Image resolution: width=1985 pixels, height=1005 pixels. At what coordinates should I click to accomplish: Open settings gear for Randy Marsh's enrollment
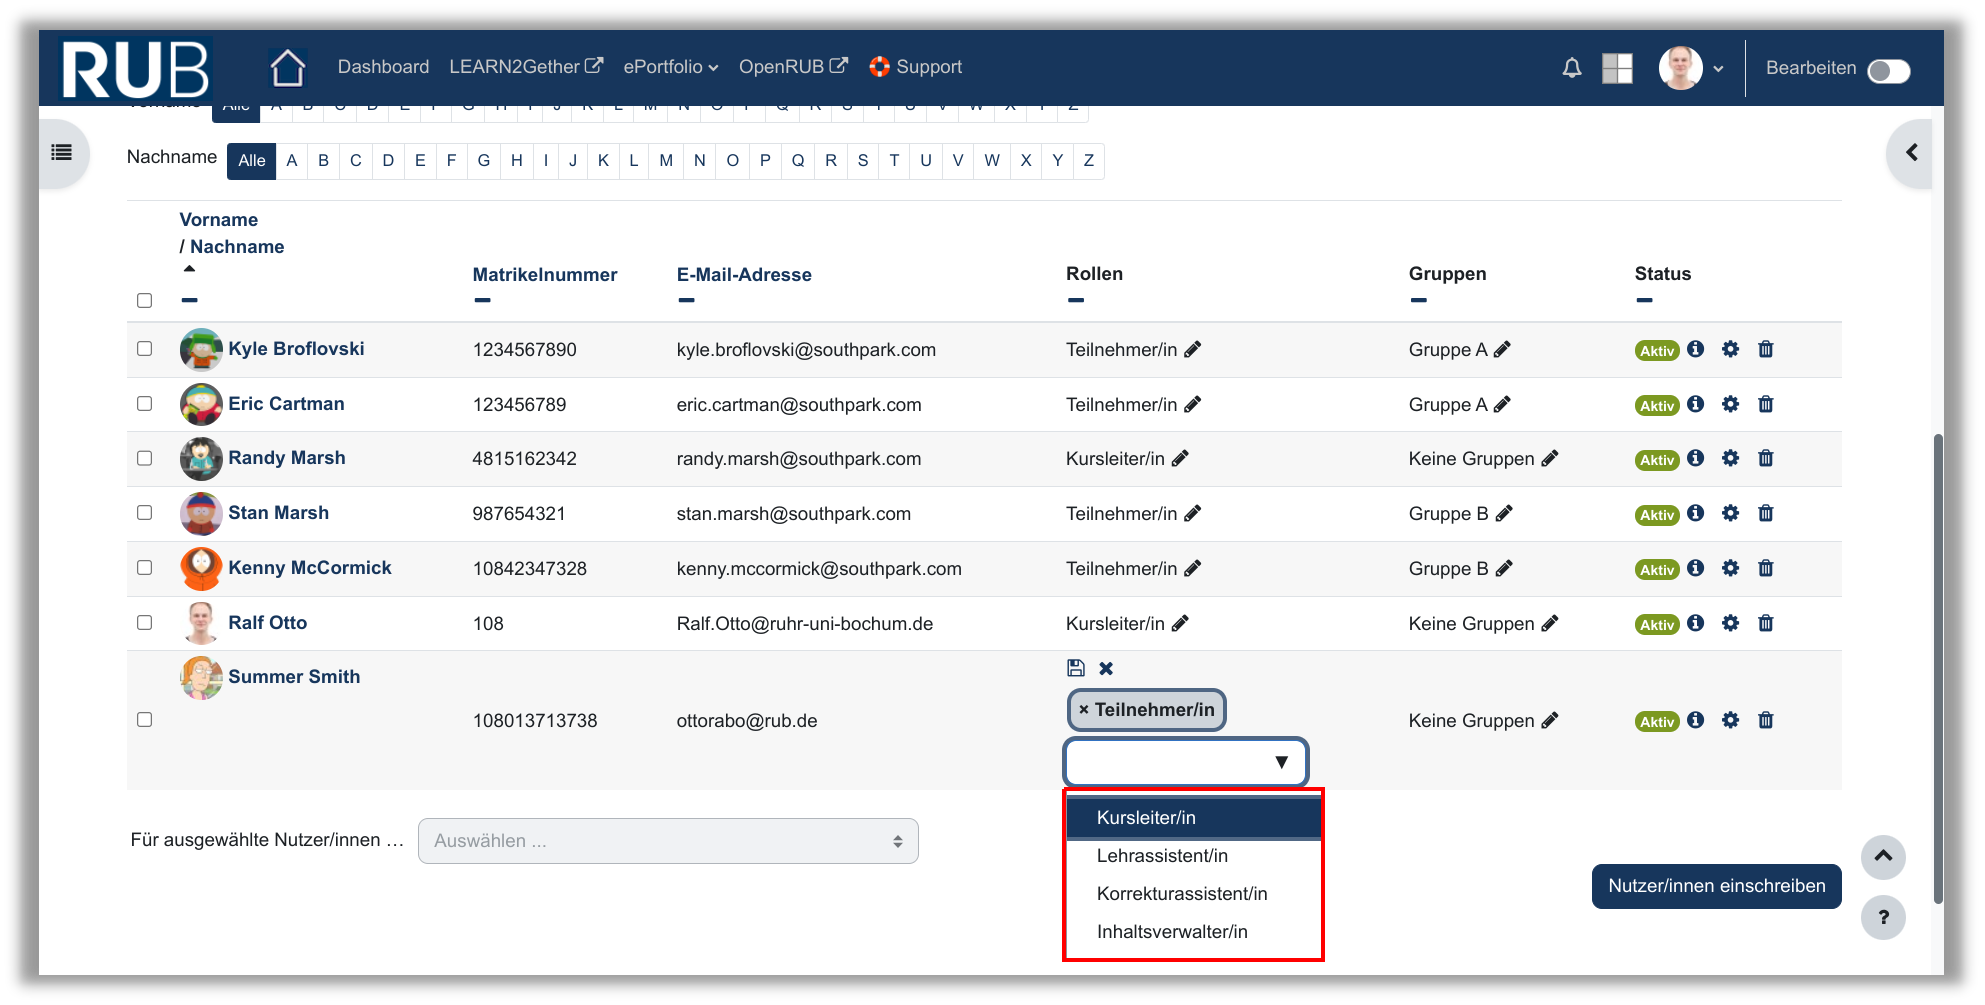(x=1730, y=458)
